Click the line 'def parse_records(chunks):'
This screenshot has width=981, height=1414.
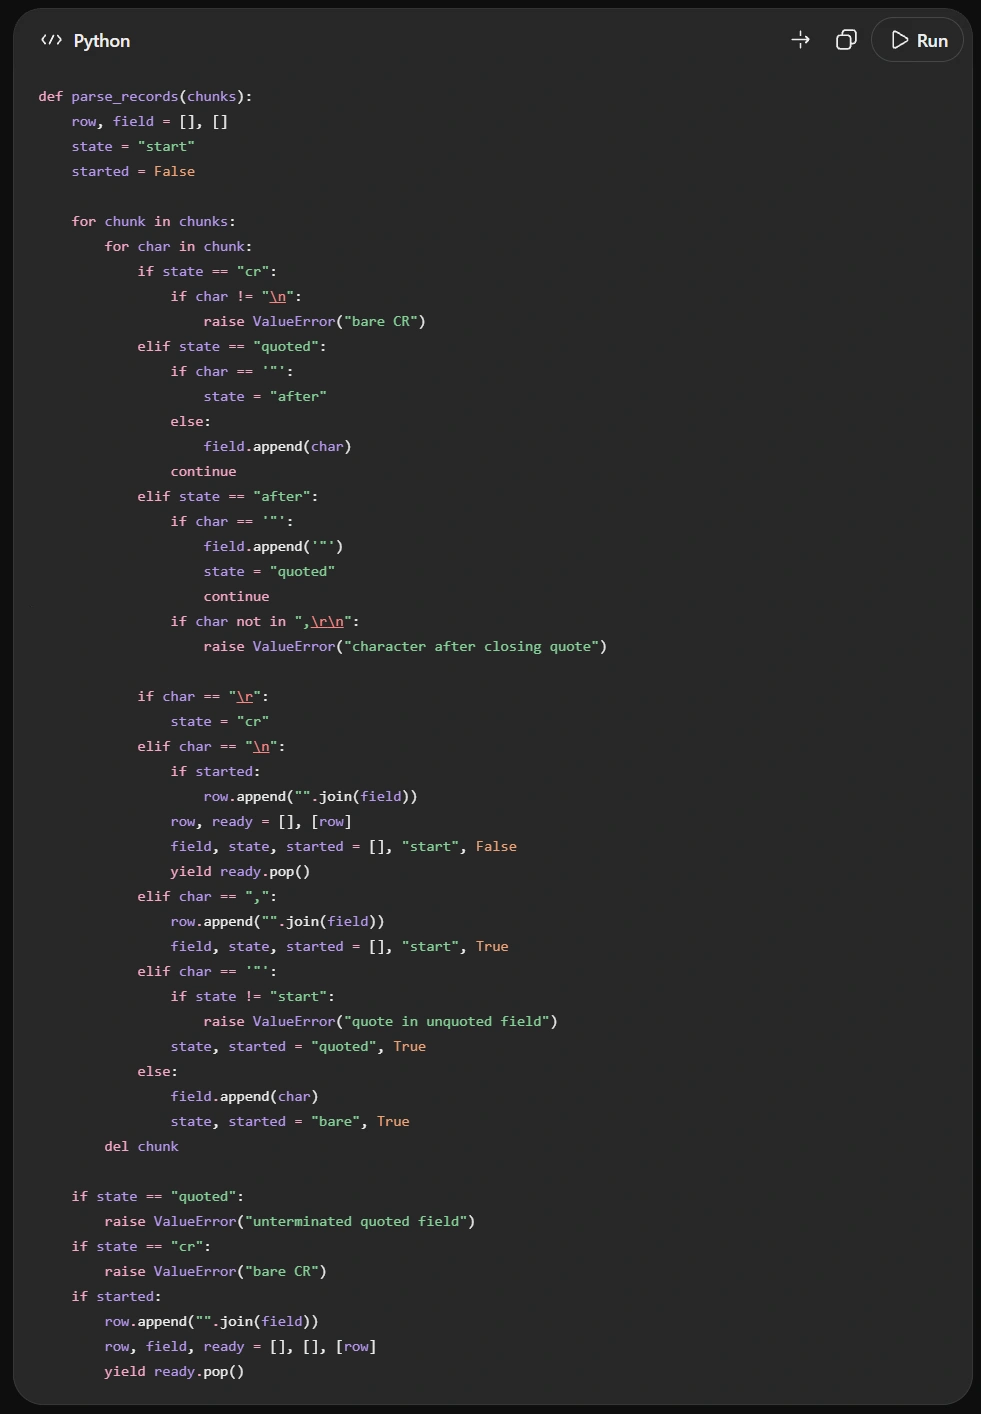[x=145, y=96]
